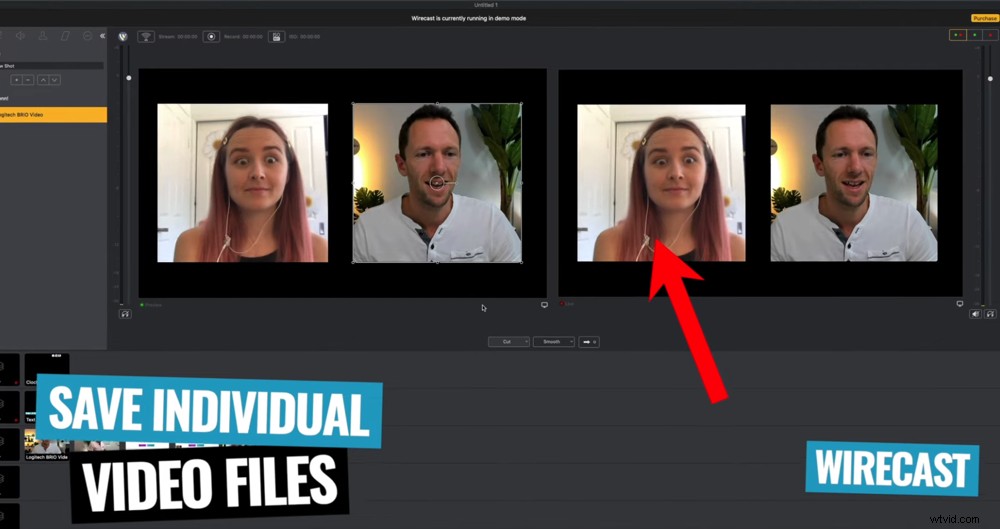The width and height of the screenshot is (1000, 529).
Task: Toggle headphone monitoring under live audio meter
Action: click(990, 314)
